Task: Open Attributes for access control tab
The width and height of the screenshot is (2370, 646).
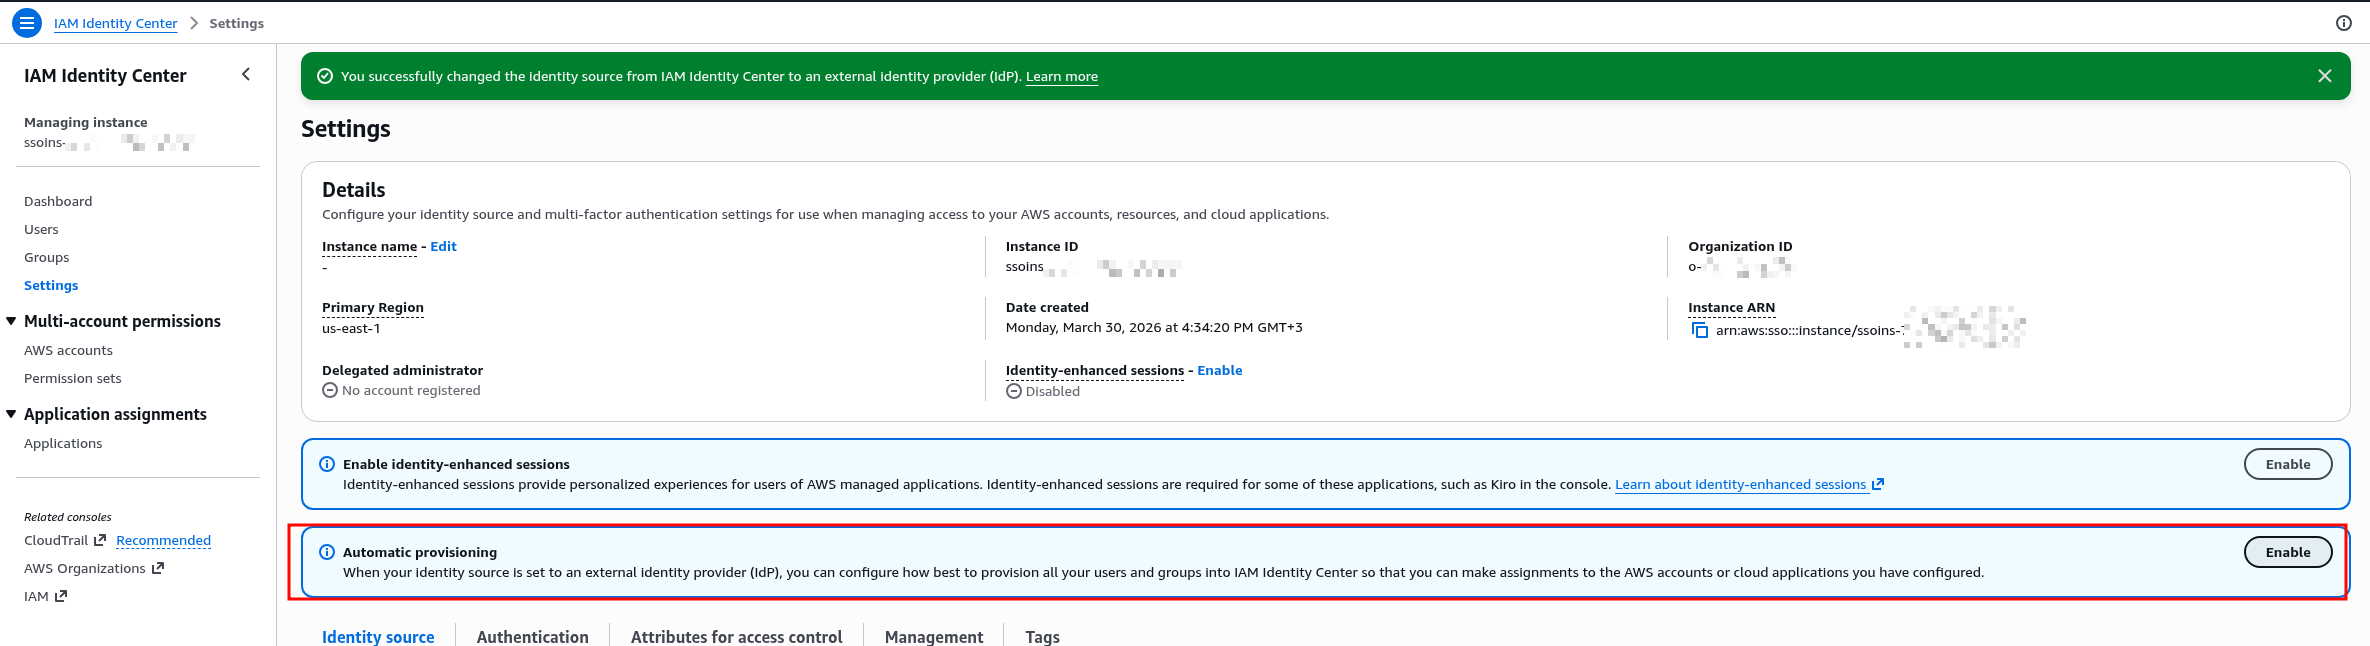Action: 736,636
